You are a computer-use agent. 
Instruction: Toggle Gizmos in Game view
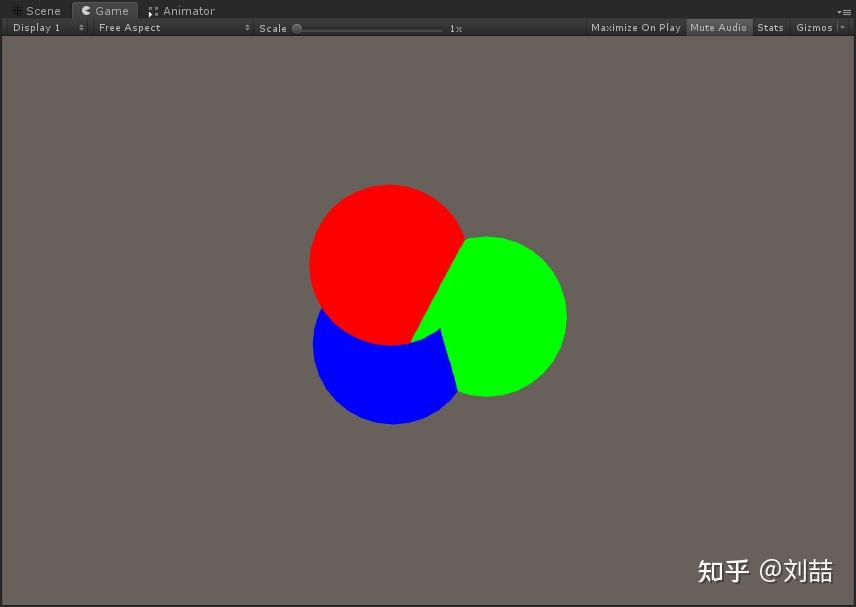(x=814, y=28)
